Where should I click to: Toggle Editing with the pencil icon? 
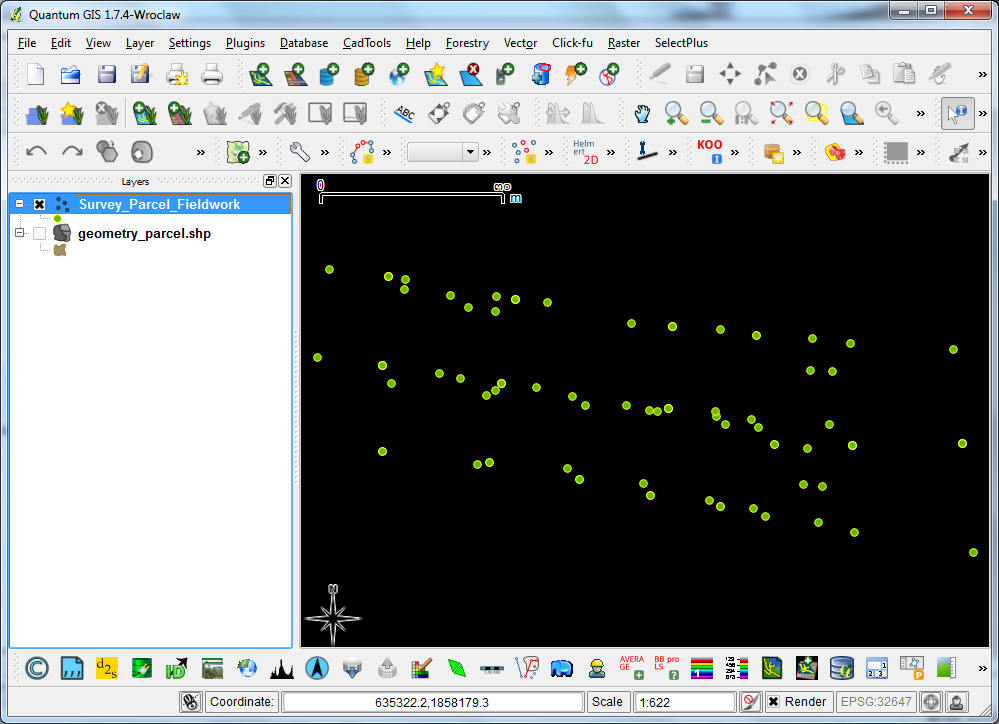659,75
